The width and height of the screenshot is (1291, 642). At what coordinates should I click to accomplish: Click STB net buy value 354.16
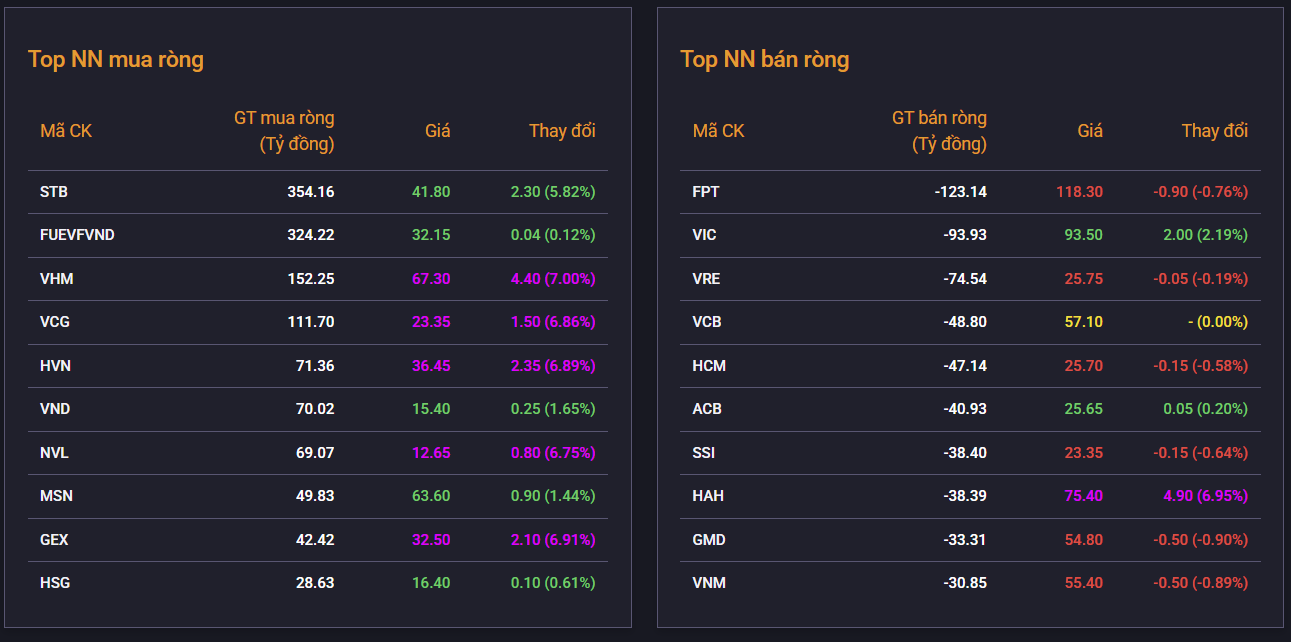pyautogui.click(x=310, y=192)
